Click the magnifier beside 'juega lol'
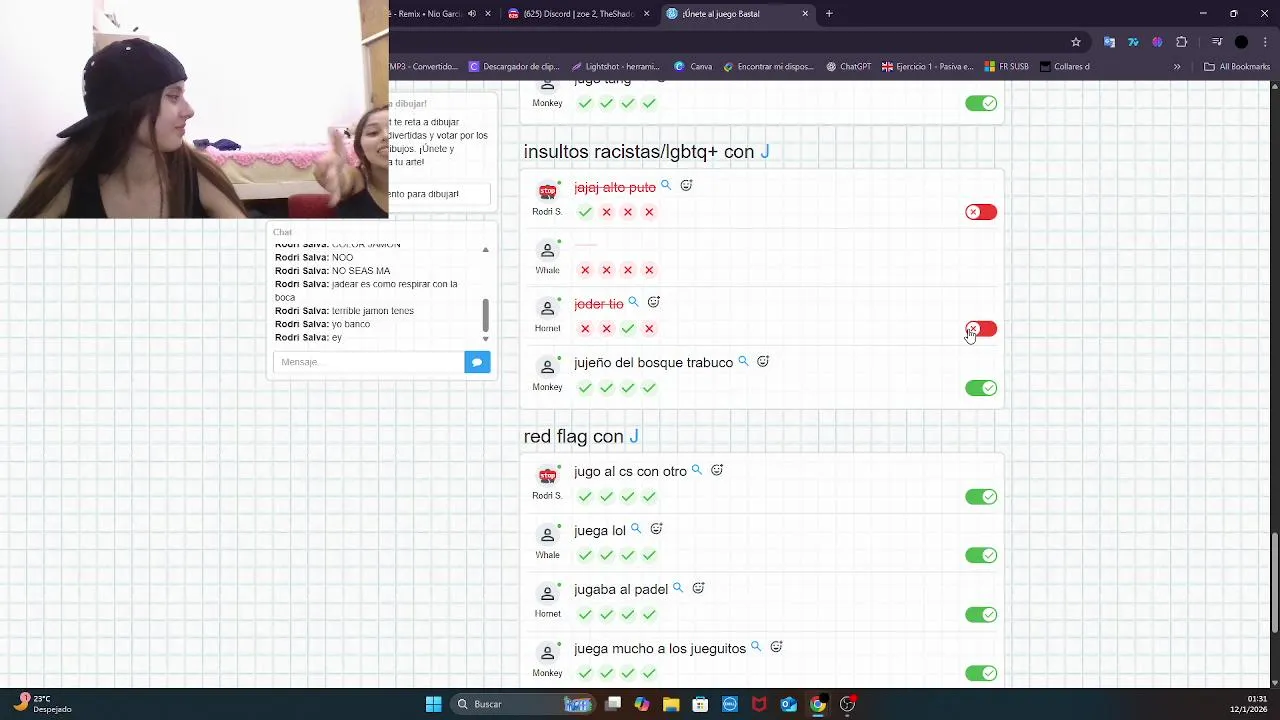 click(x=636, y=529)
